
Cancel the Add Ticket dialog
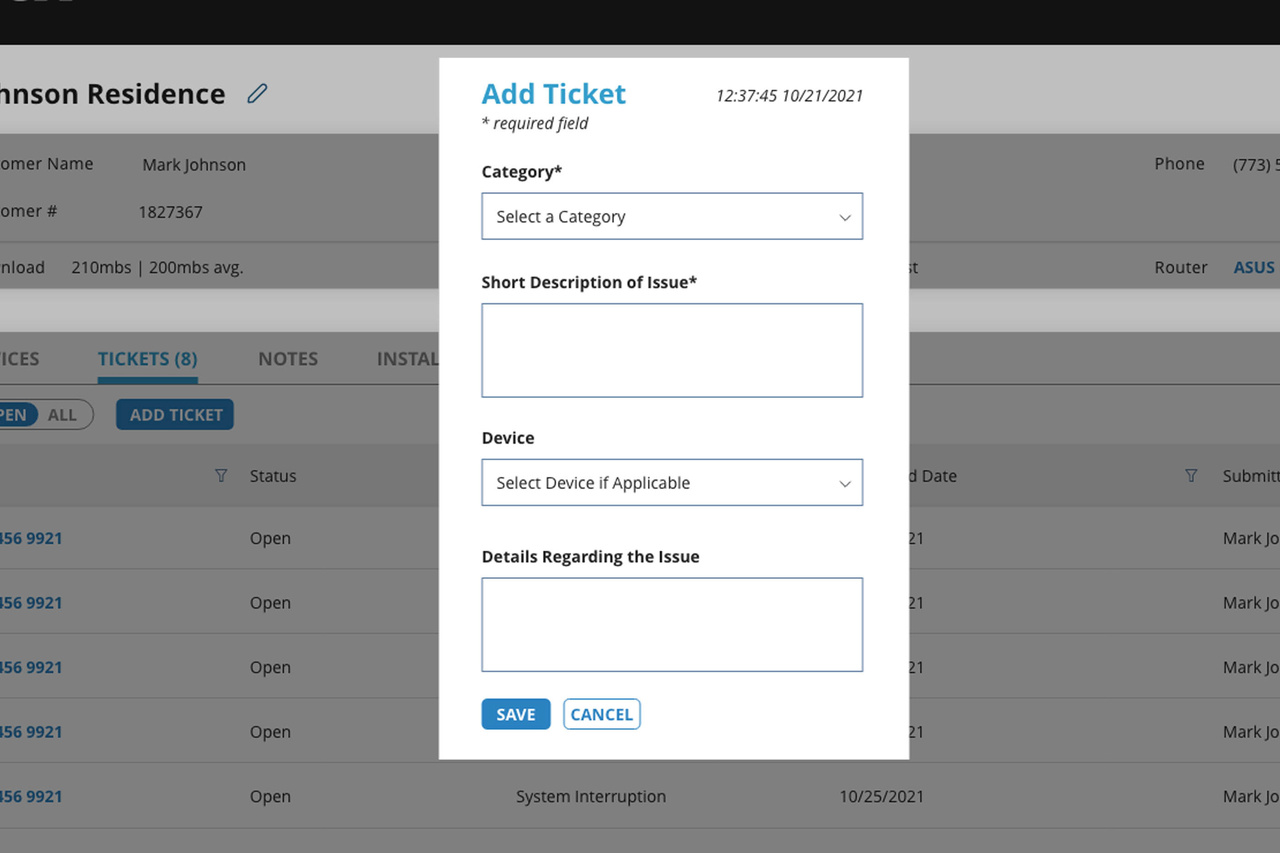click(601, 714)
